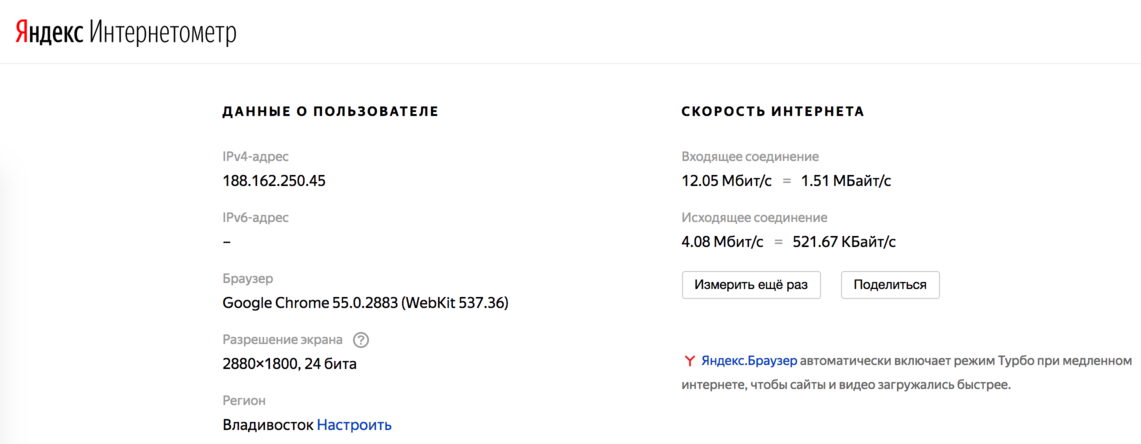Click the incoming speed value 12.05 Мбит/с
Image resolution: width=1141 pixels, height=444 pixels.
pyautogui.click(x=726, y=181)
